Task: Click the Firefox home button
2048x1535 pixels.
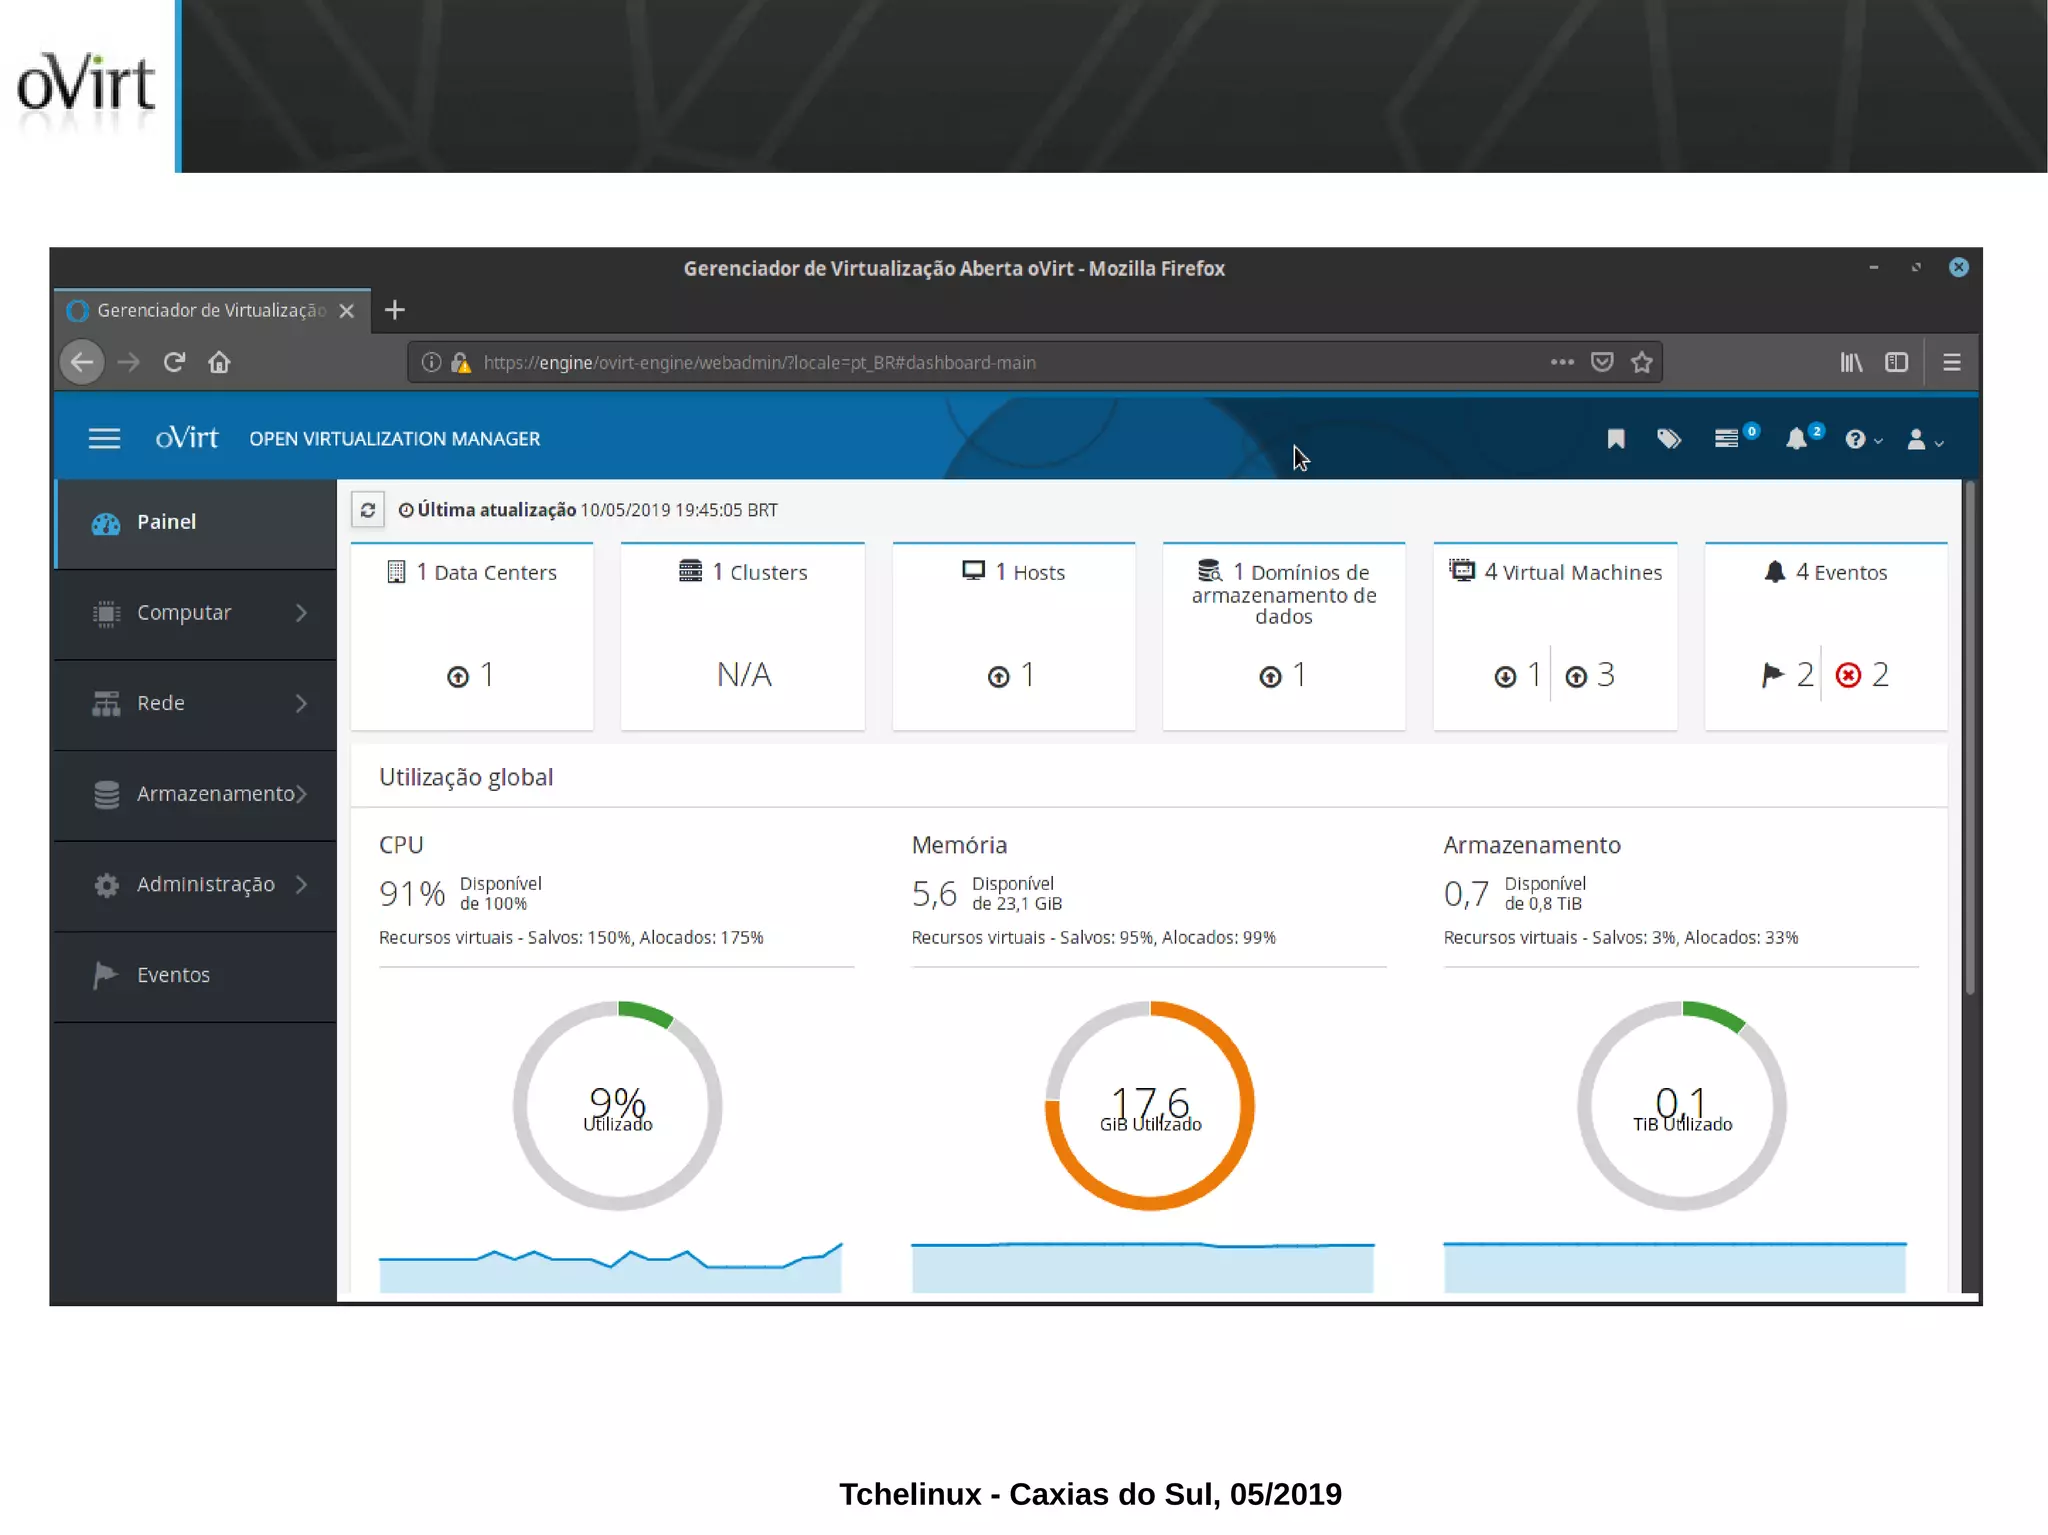Action: 219,362
